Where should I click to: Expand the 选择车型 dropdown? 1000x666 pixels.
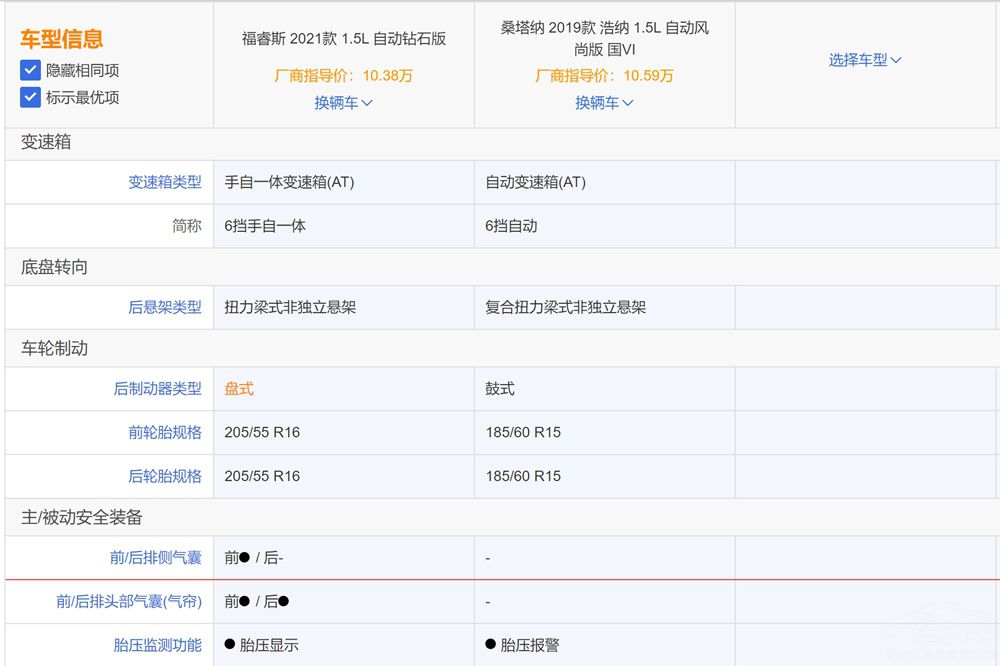coord(865,60)
